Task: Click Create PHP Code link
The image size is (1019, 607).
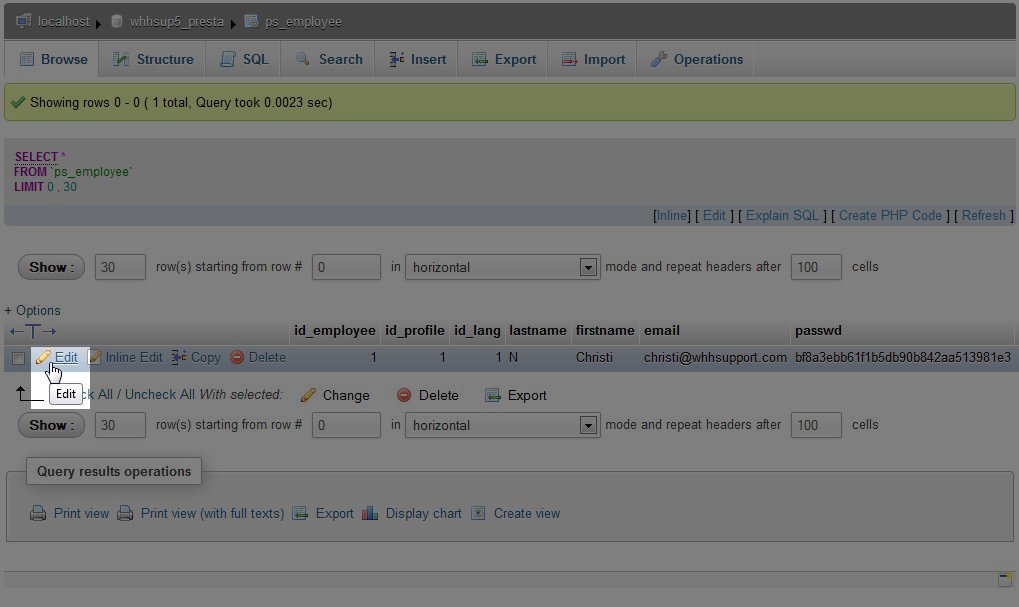Action: pos(890,215)
